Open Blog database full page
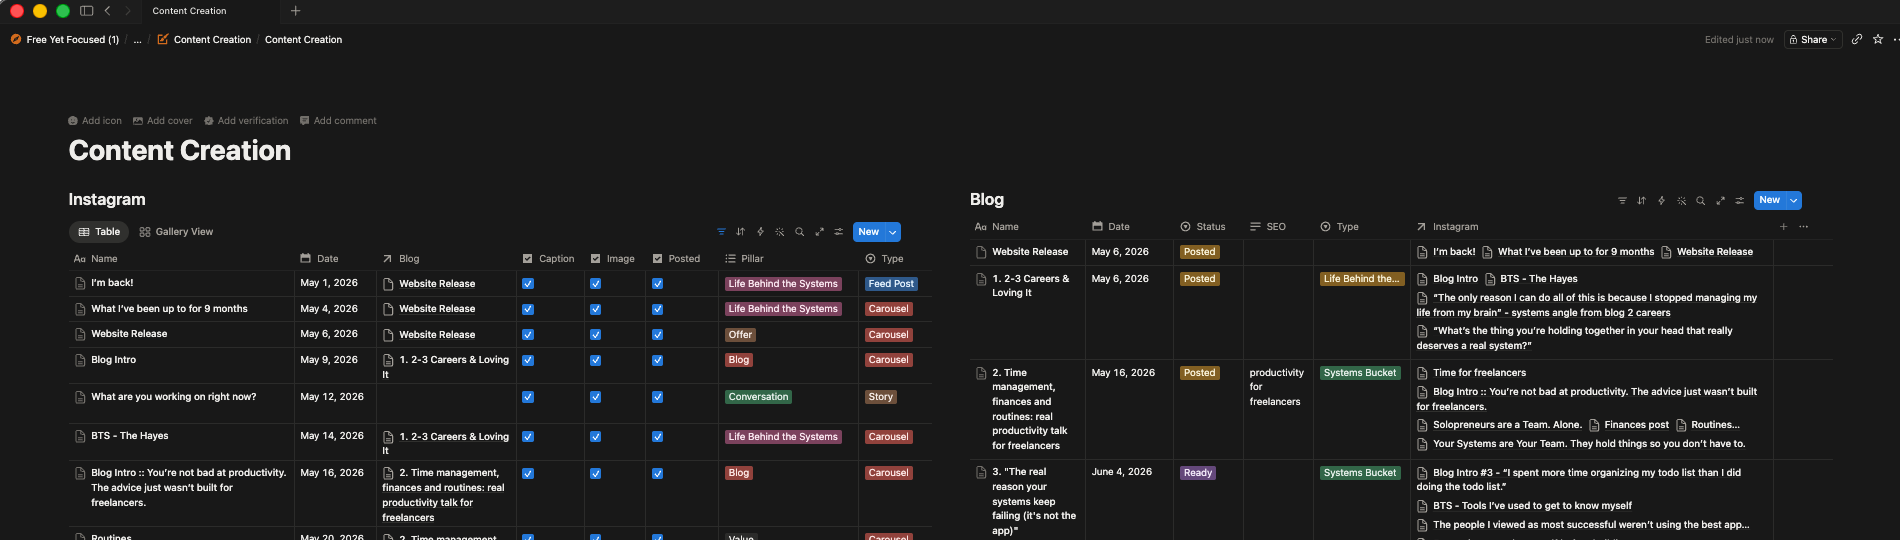Image resolution: width=1900 pixels, height=540 pixels. 1720,201
